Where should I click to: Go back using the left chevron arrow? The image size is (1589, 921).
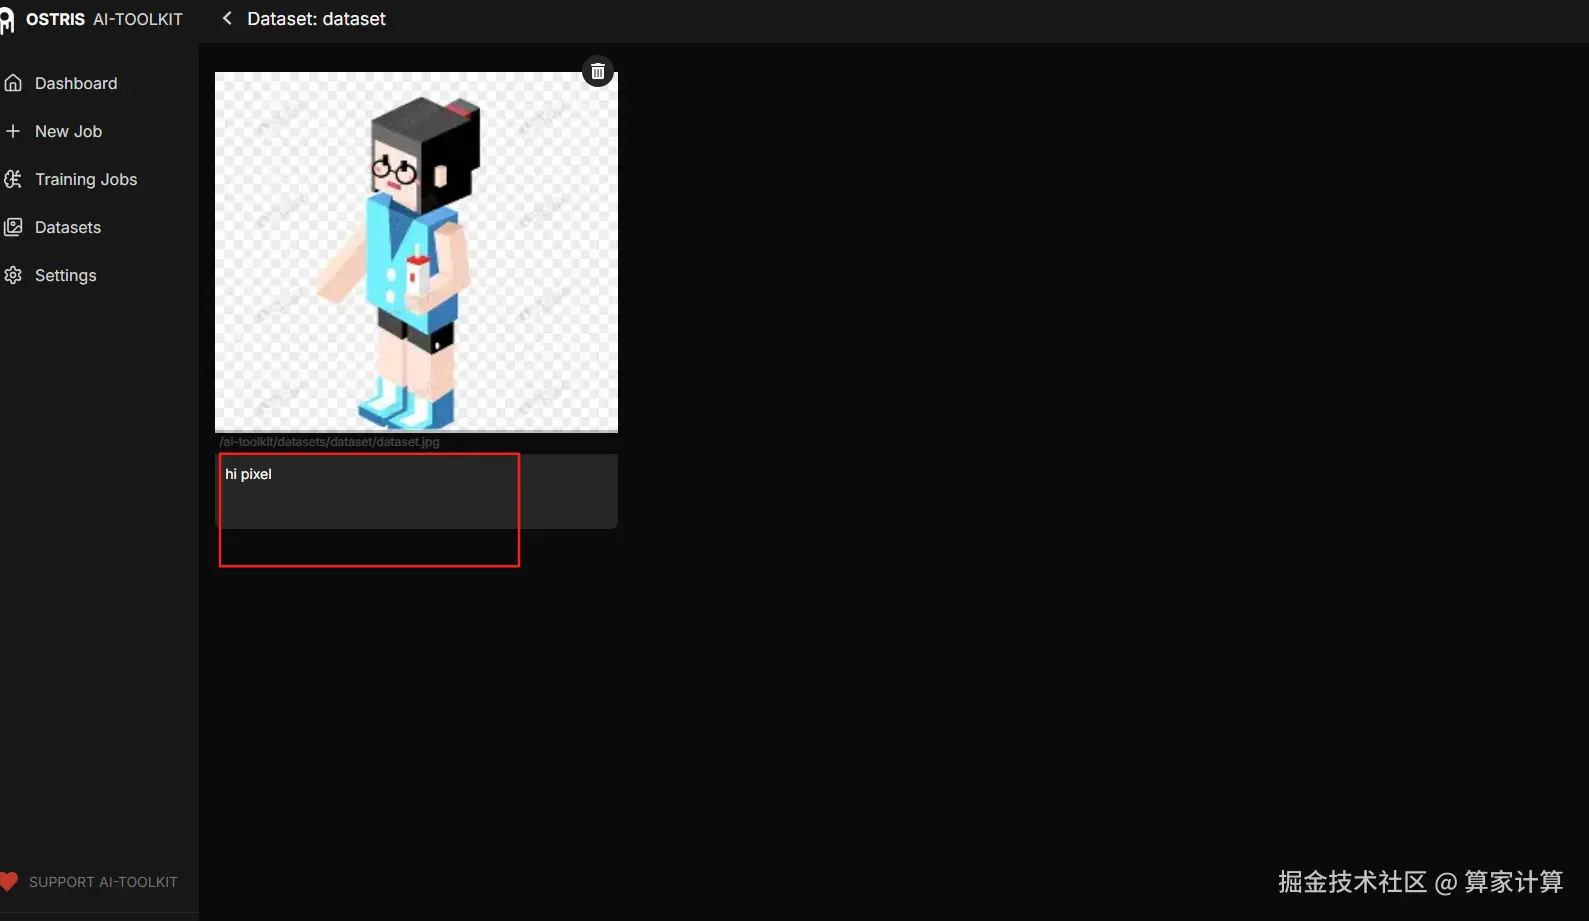(227, 18)
